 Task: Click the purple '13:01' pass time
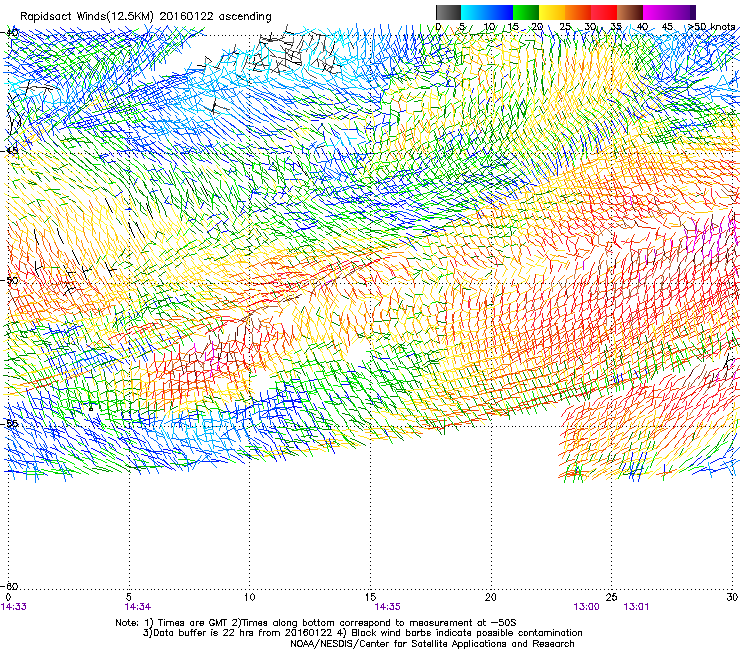[636, 607]
